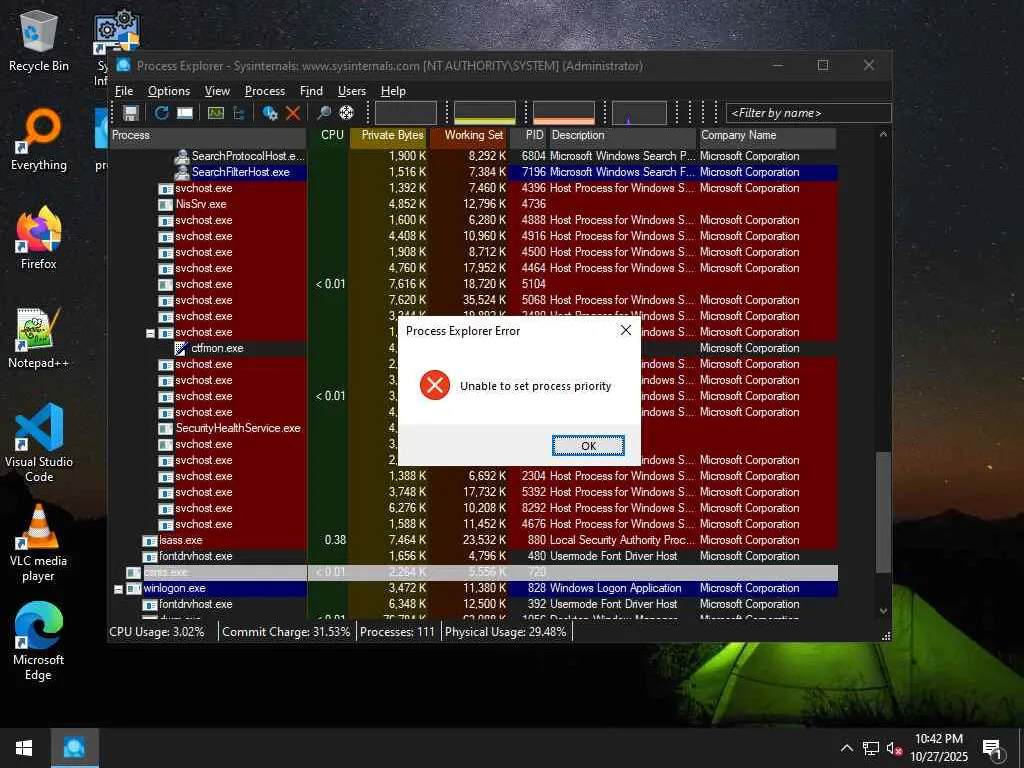Viewport: 1024px width, 768px height.
Task: Click the NisSrv.exe process icon
Action: (166, 204)
